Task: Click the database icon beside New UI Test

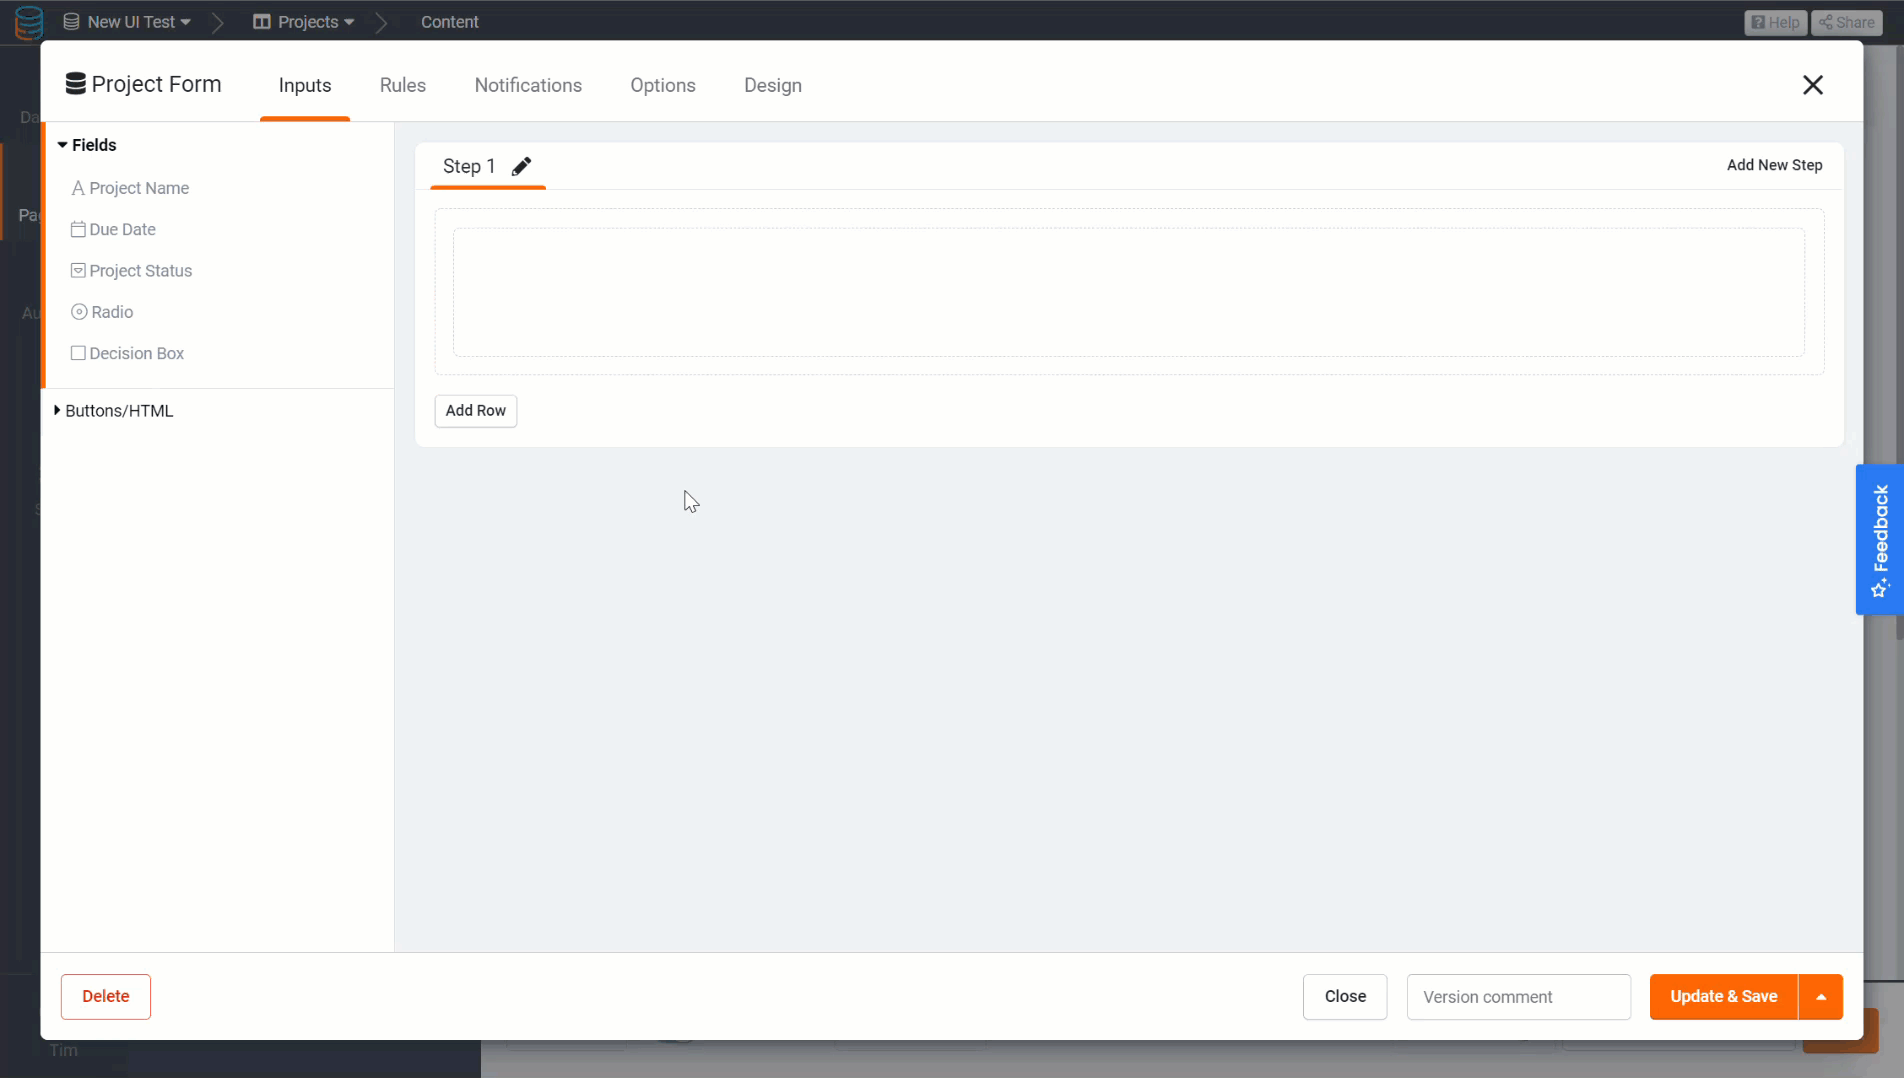Action: [71, 22]
